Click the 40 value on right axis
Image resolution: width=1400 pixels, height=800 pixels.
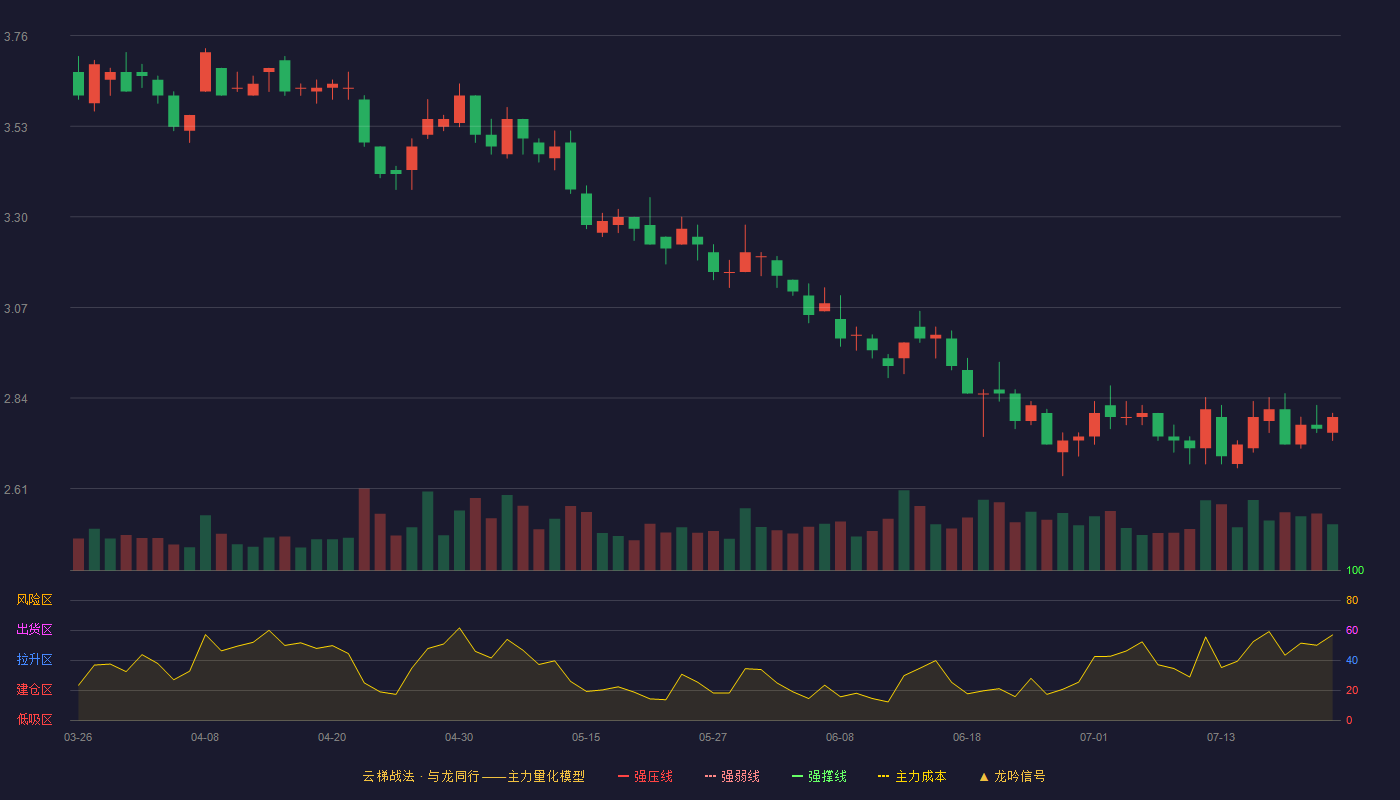1352,660
